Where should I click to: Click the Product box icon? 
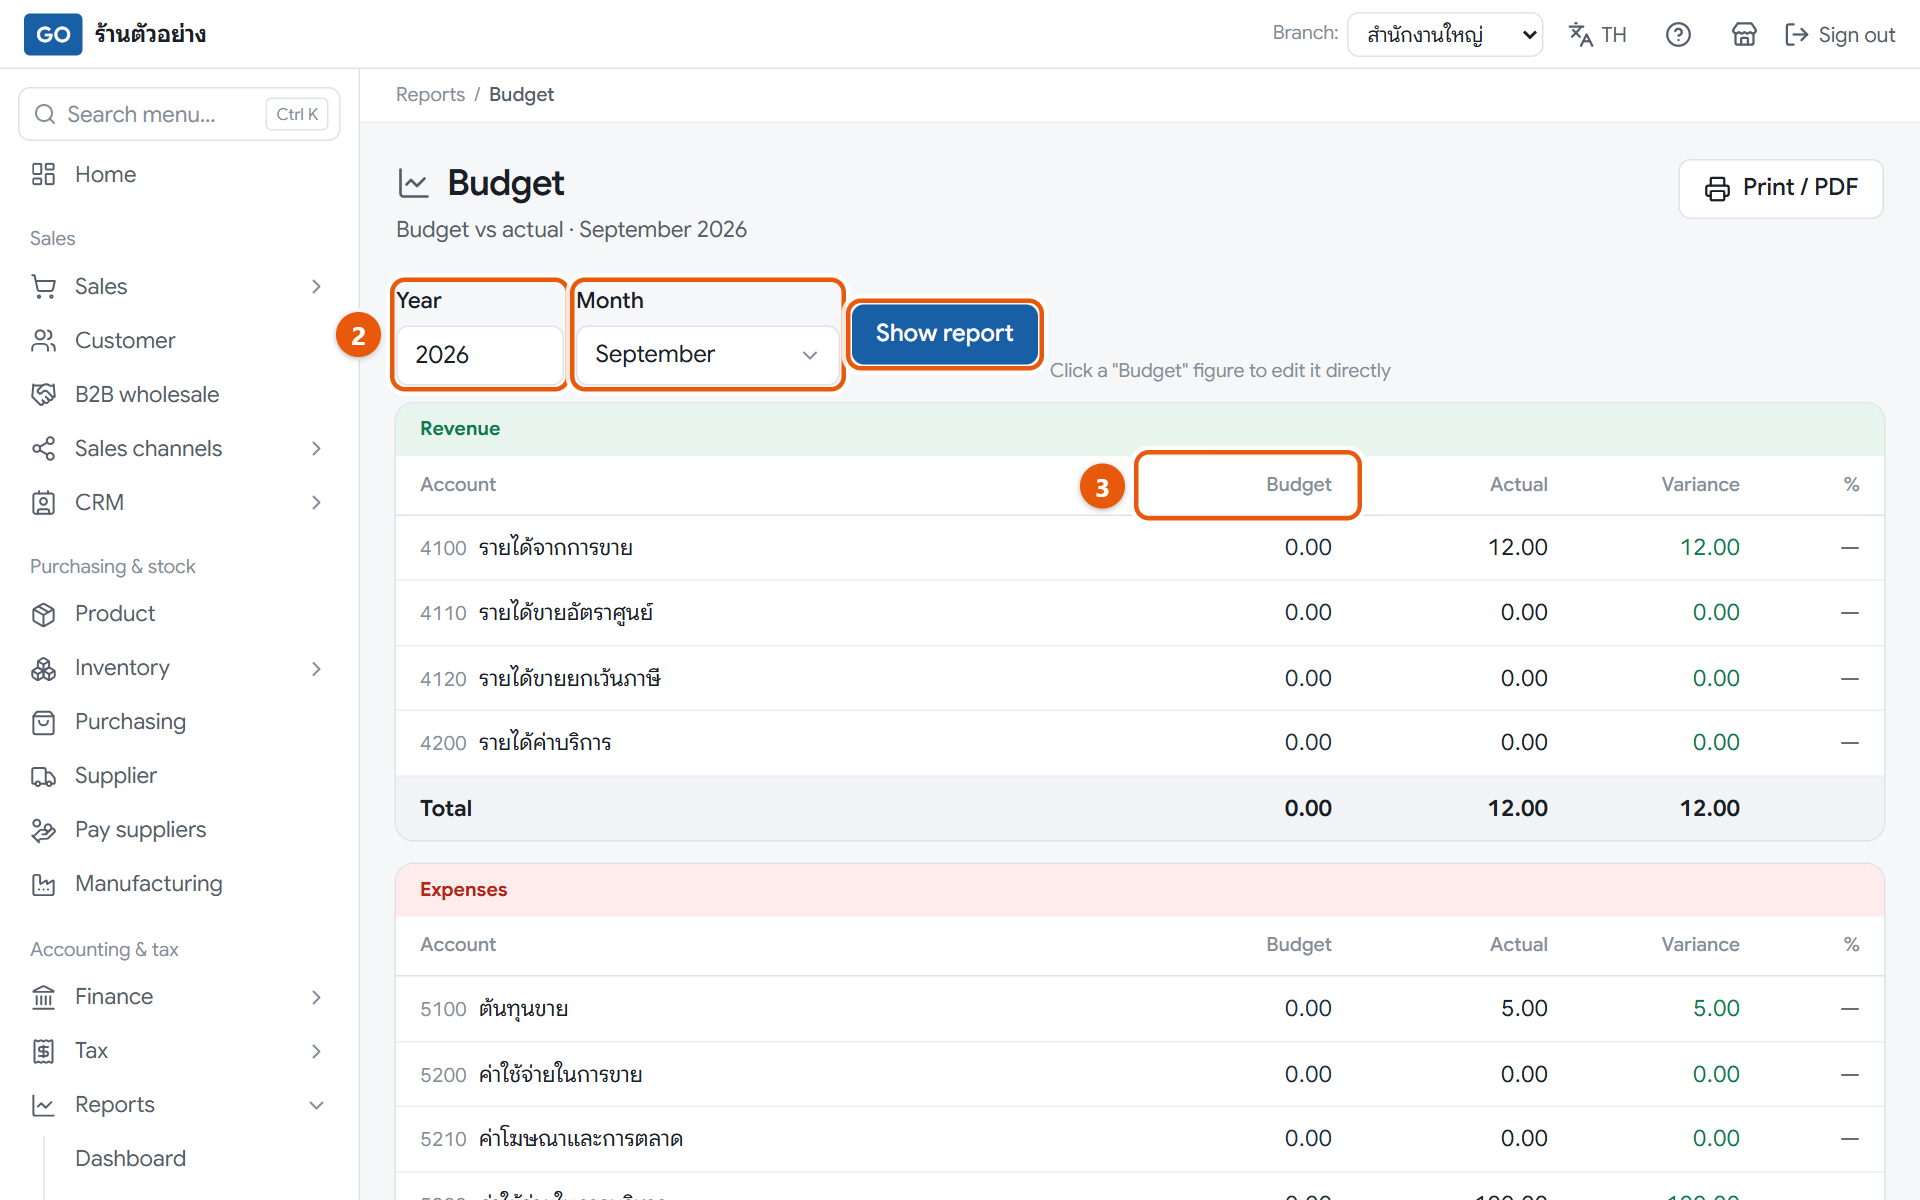point(43,614)
